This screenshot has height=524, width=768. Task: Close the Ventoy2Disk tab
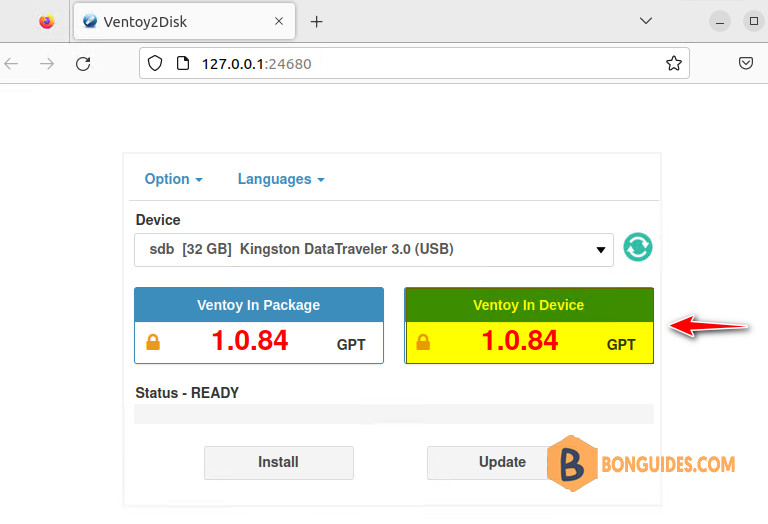pos(279,21)
